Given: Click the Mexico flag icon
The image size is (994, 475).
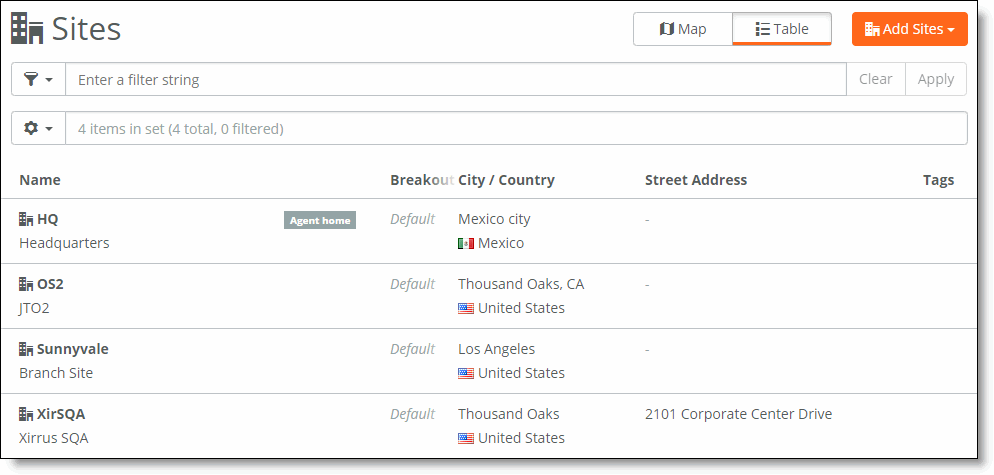Looking at the screenshot, I should 466,244.
